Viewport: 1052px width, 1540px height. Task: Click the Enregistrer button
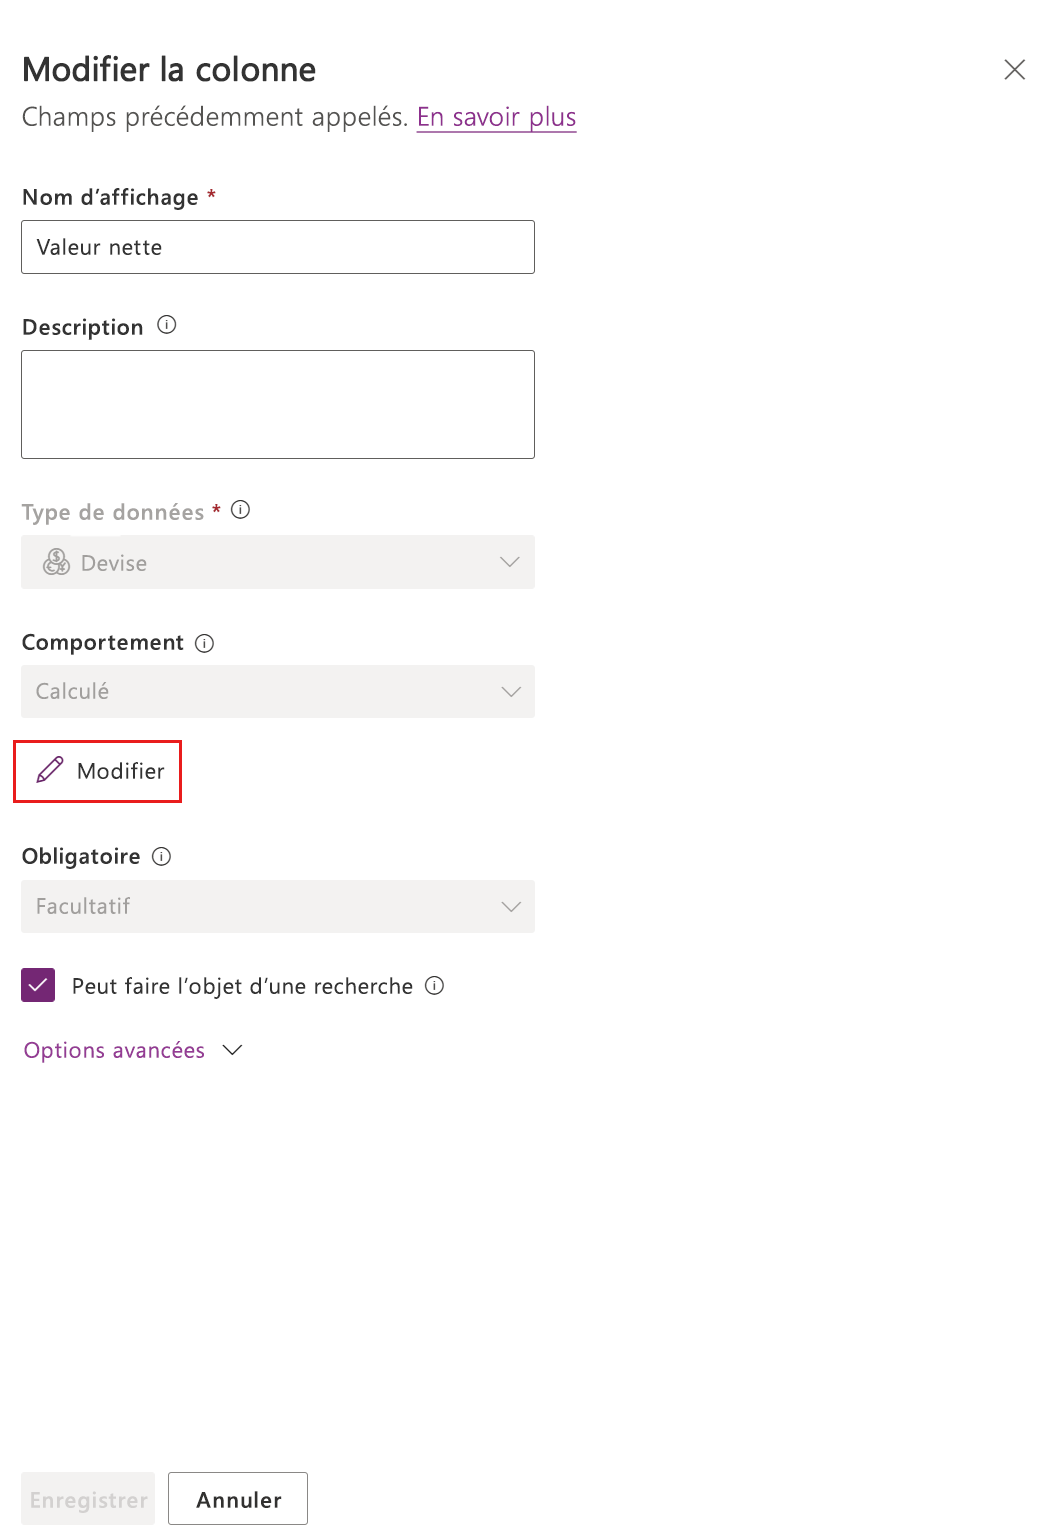click(87, 1499)
